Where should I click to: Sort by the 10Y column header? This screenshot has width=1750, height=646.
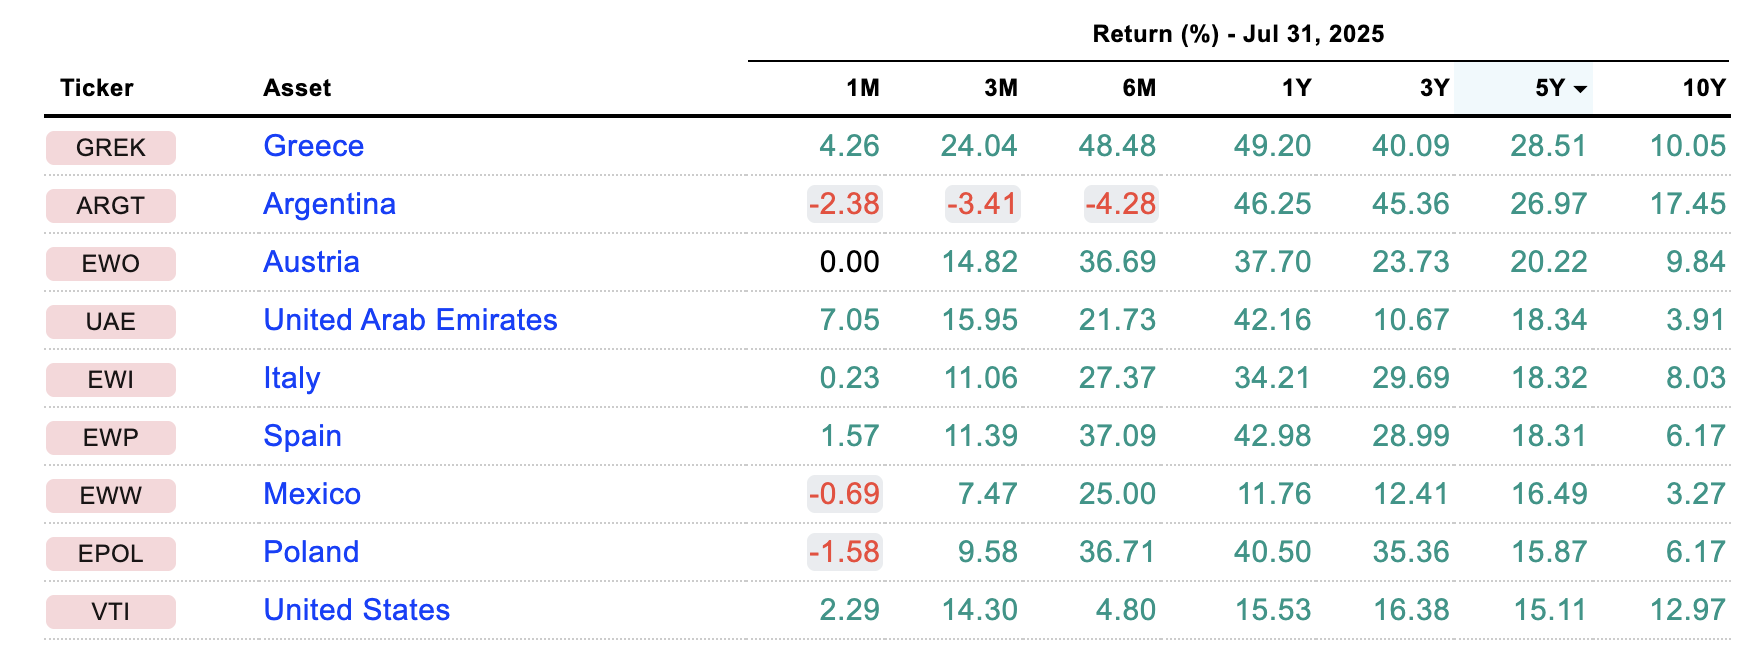pyautogui.click(x=1703, y=88)
